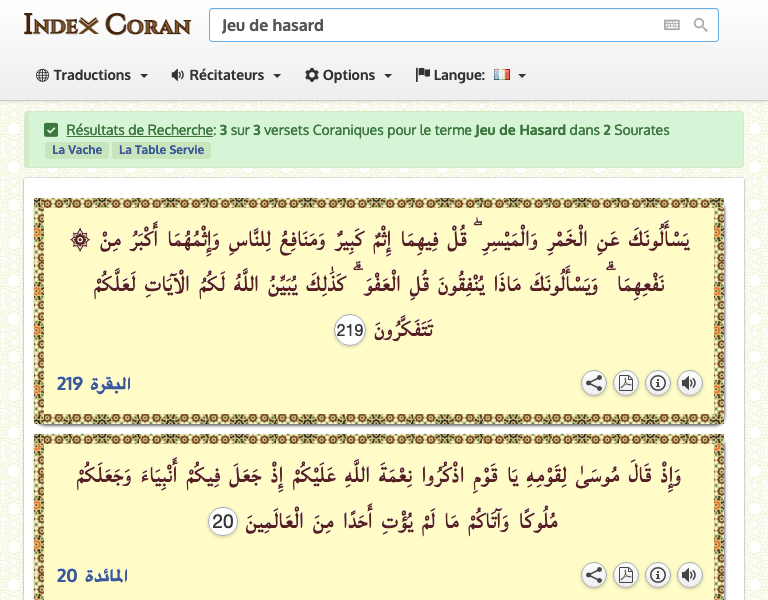Click the bold term Jeu de Hasard in banner
Image resolution: width=768 pixels, height=600 pixels.
click(x=520, y=130)
